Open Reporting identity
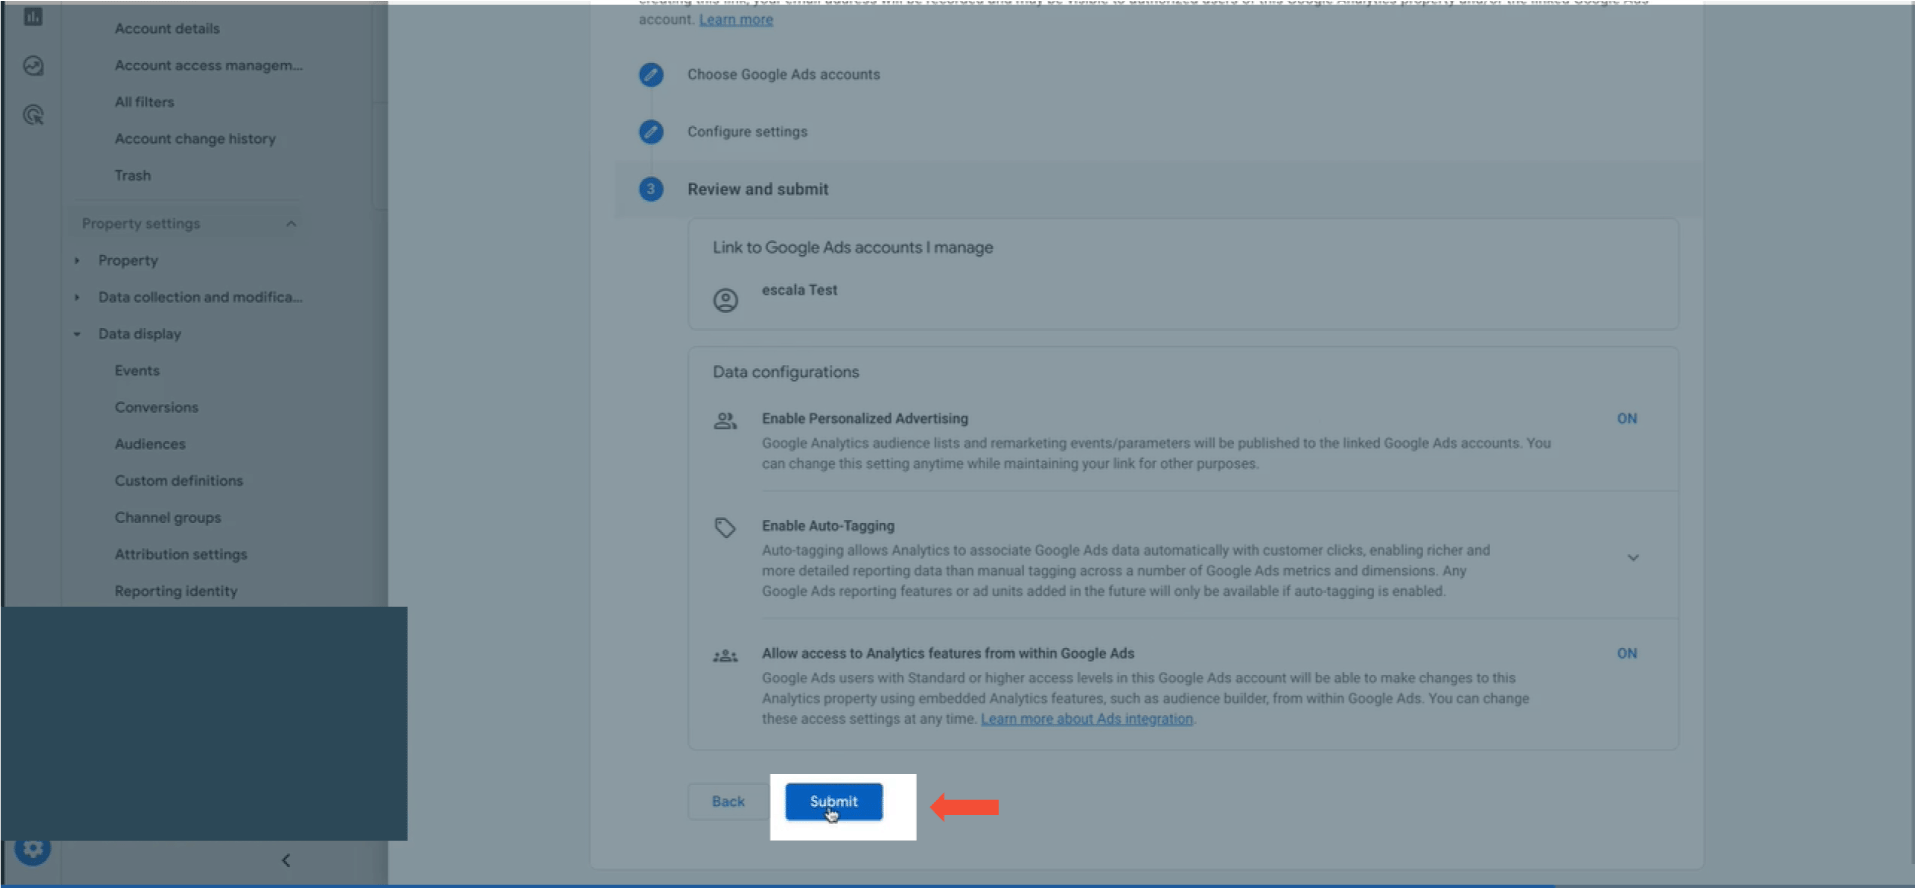 click(x=176, y=592)
